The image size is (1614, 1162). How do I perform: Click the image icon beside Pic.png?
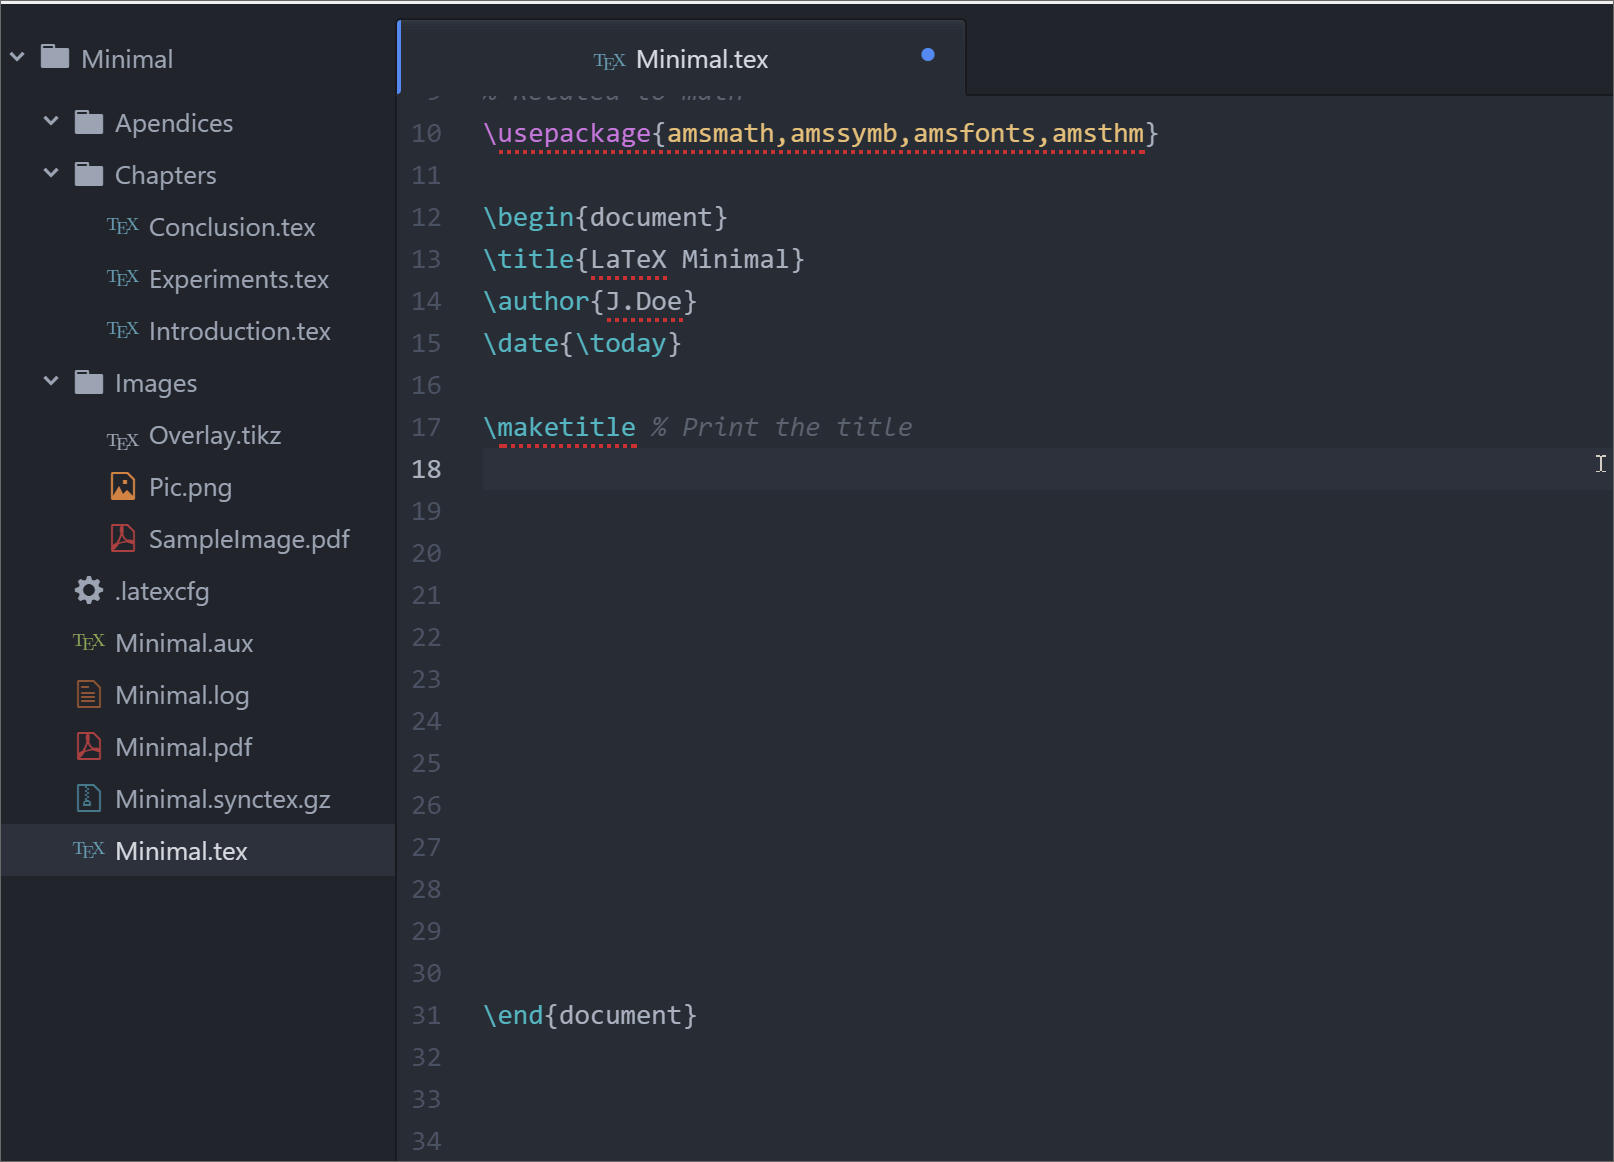[x=123, y=486]
